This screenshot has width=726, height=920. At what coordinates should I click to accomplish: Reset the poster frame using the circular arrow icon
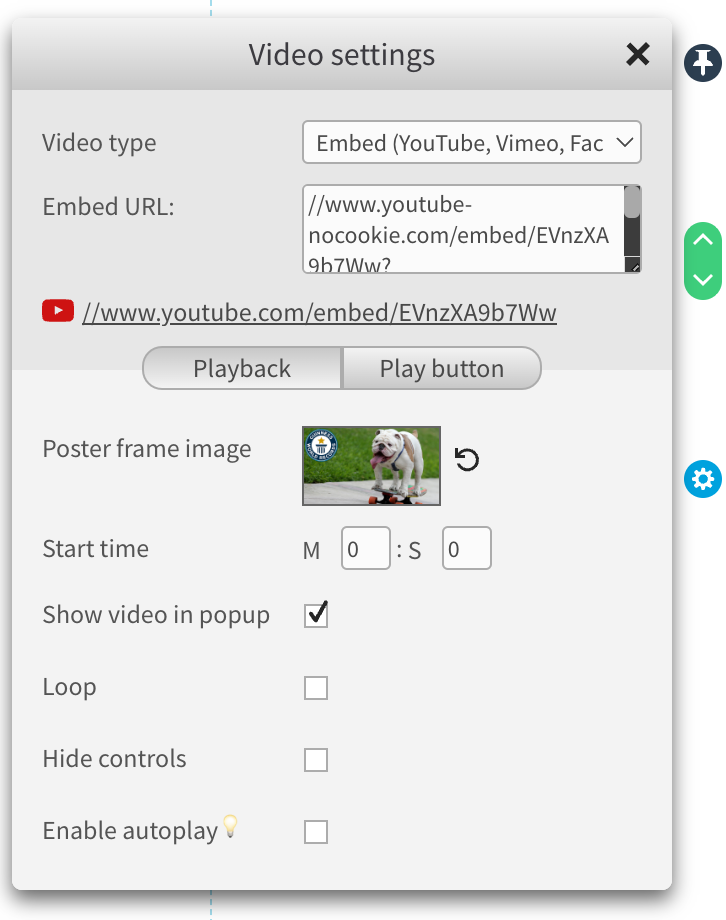pyautogui.click(x=466, y=459)
